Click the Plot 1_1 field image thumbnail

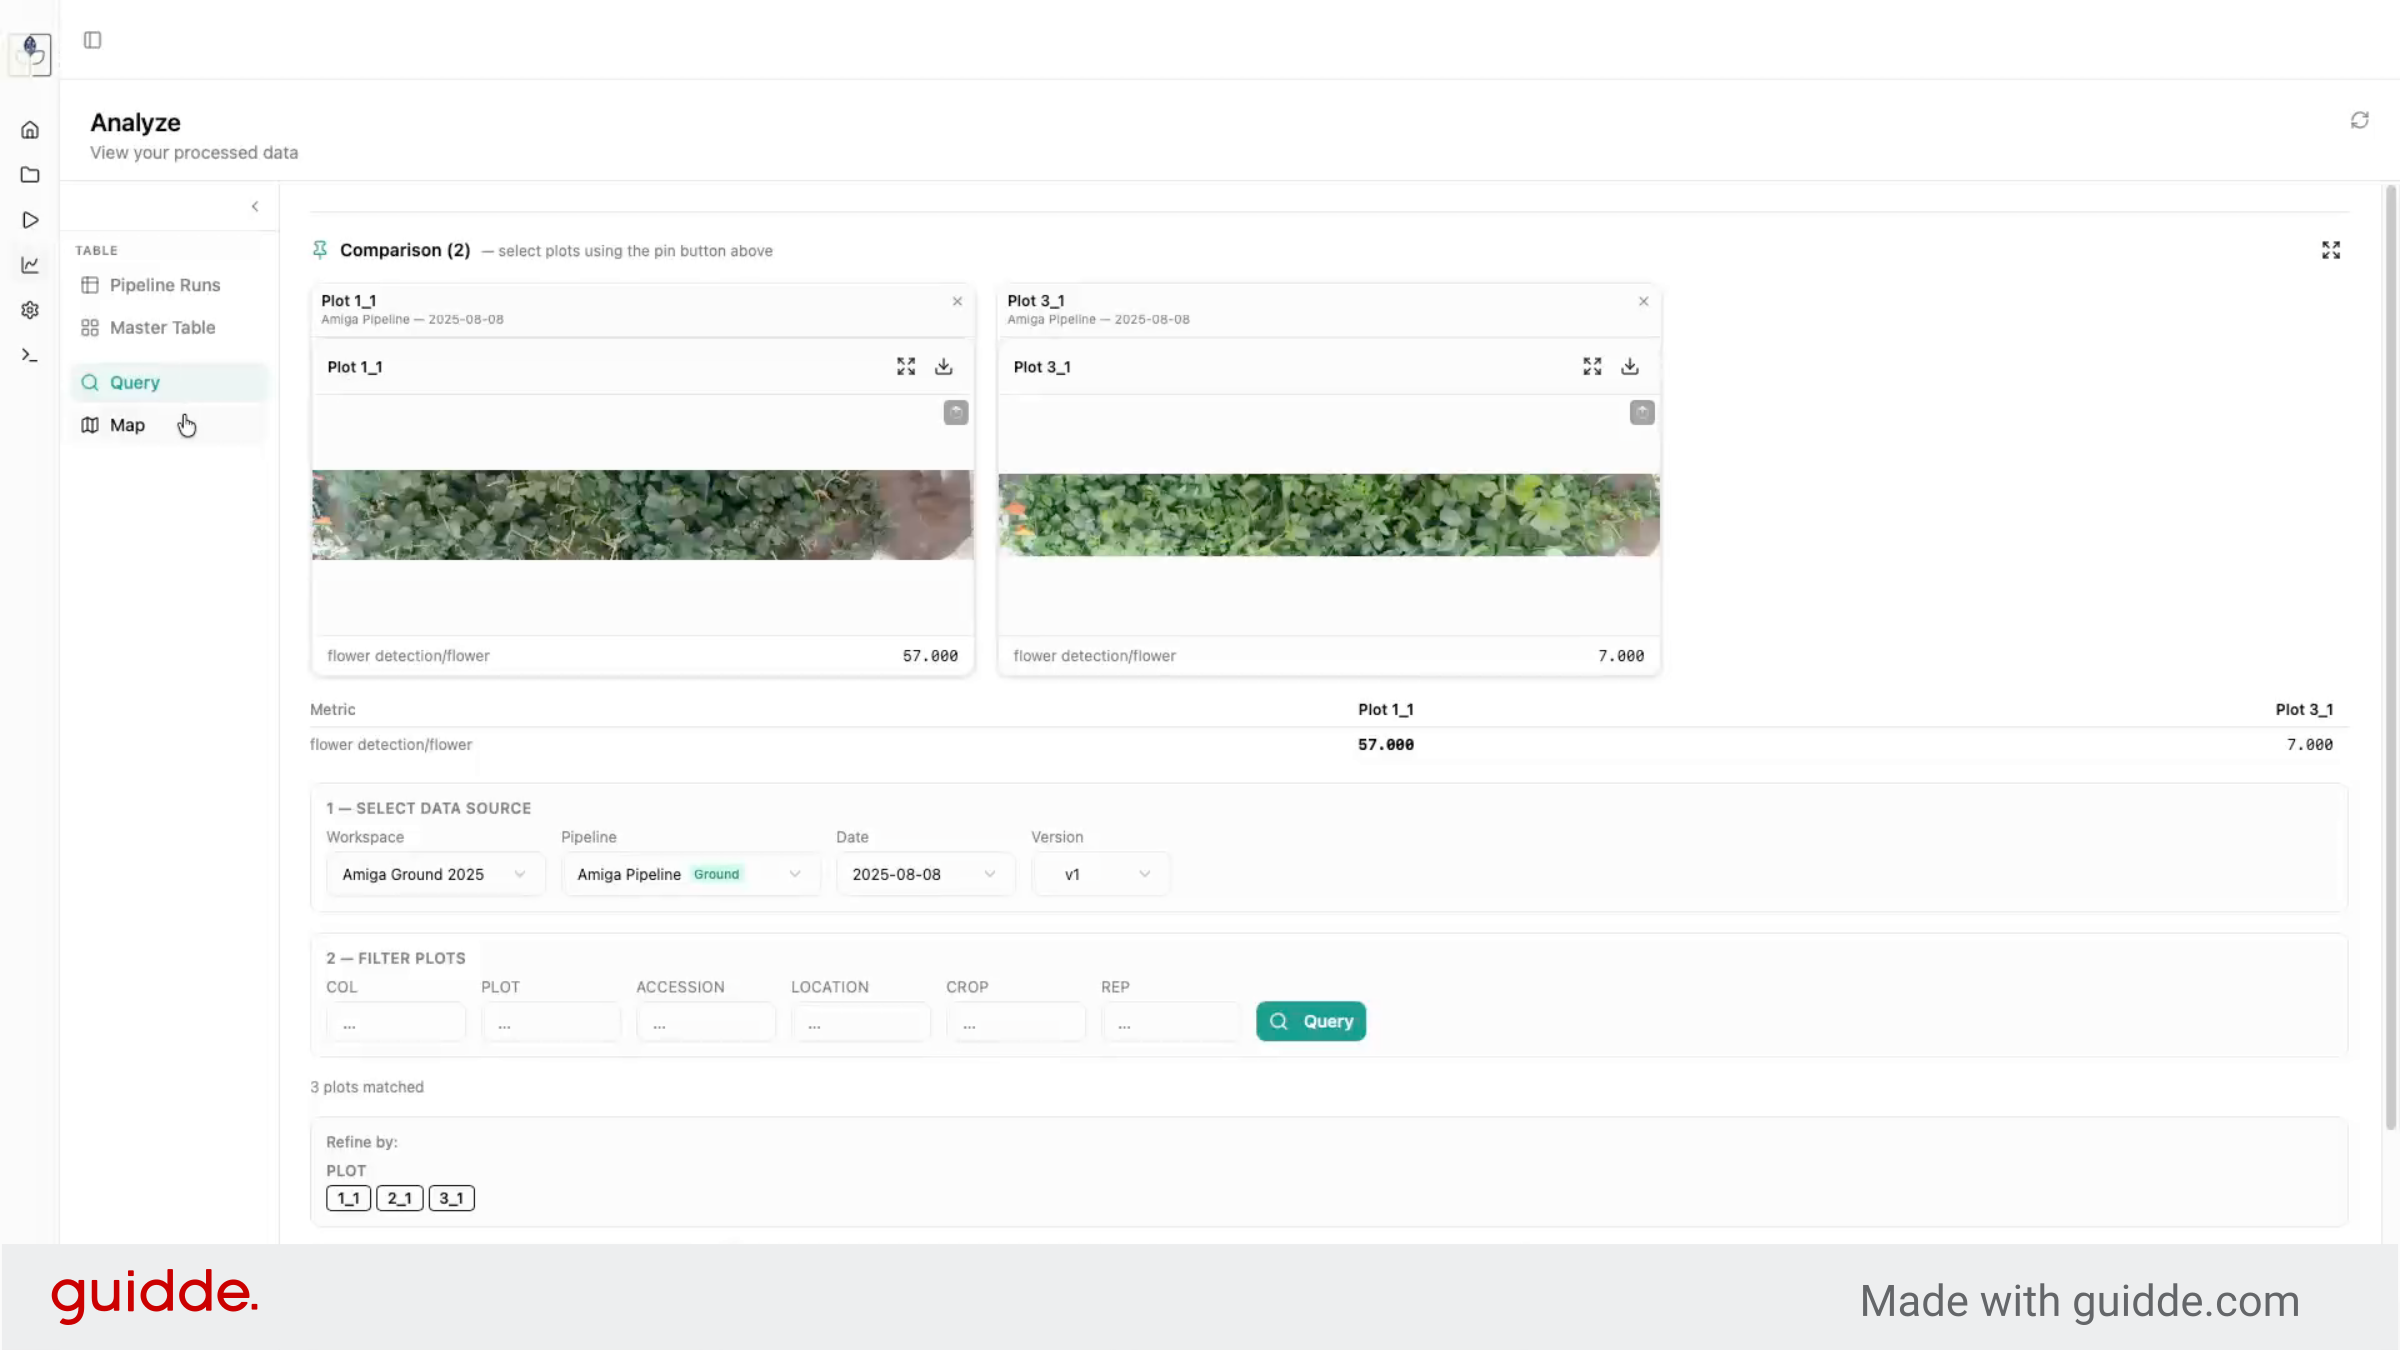click(x=642, y=515)
